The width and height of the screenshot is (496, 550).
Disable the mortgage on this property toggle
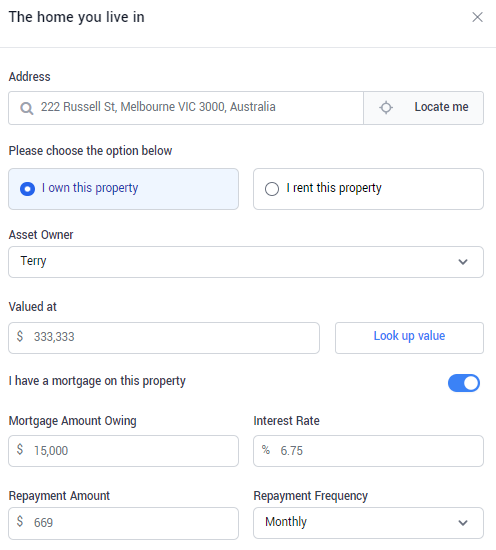pos(463,383)
